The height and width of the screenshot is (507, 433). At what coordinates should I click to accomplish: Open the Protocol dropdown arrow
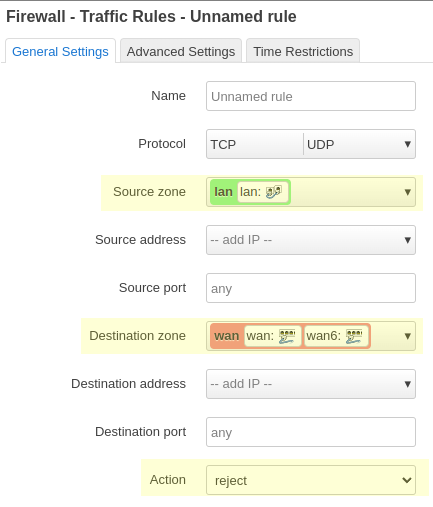[x=407, y=144]
